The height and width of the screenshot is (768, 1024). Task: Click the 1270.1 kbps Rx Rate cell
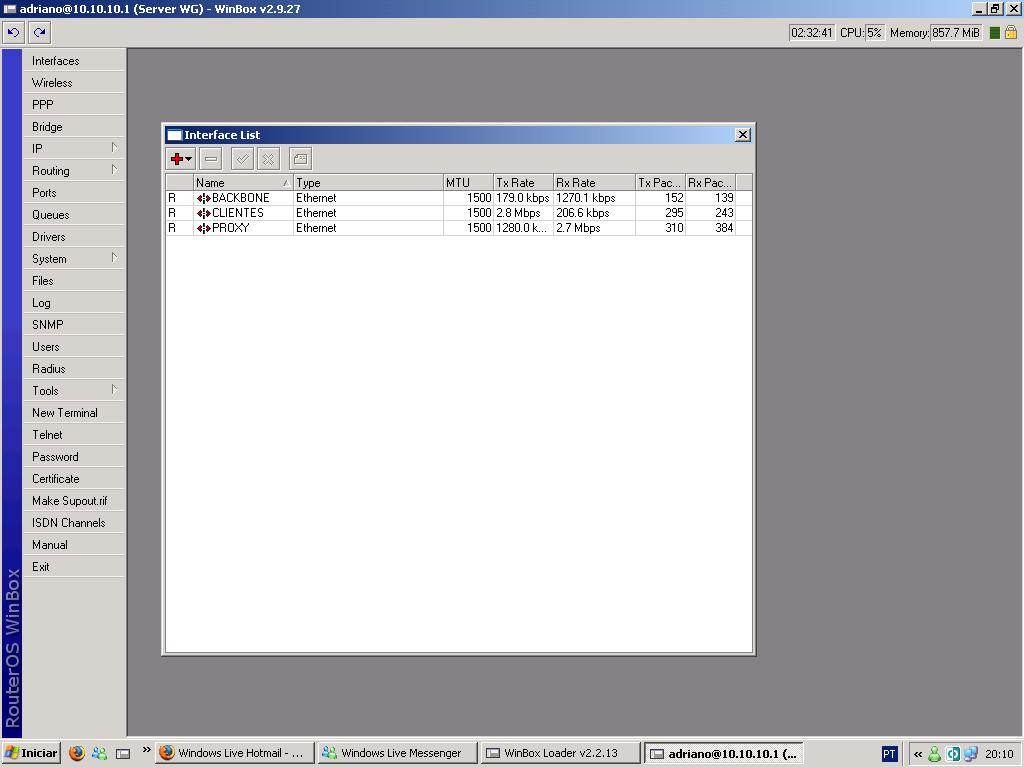pyautogui.click(x=594, y=198)
